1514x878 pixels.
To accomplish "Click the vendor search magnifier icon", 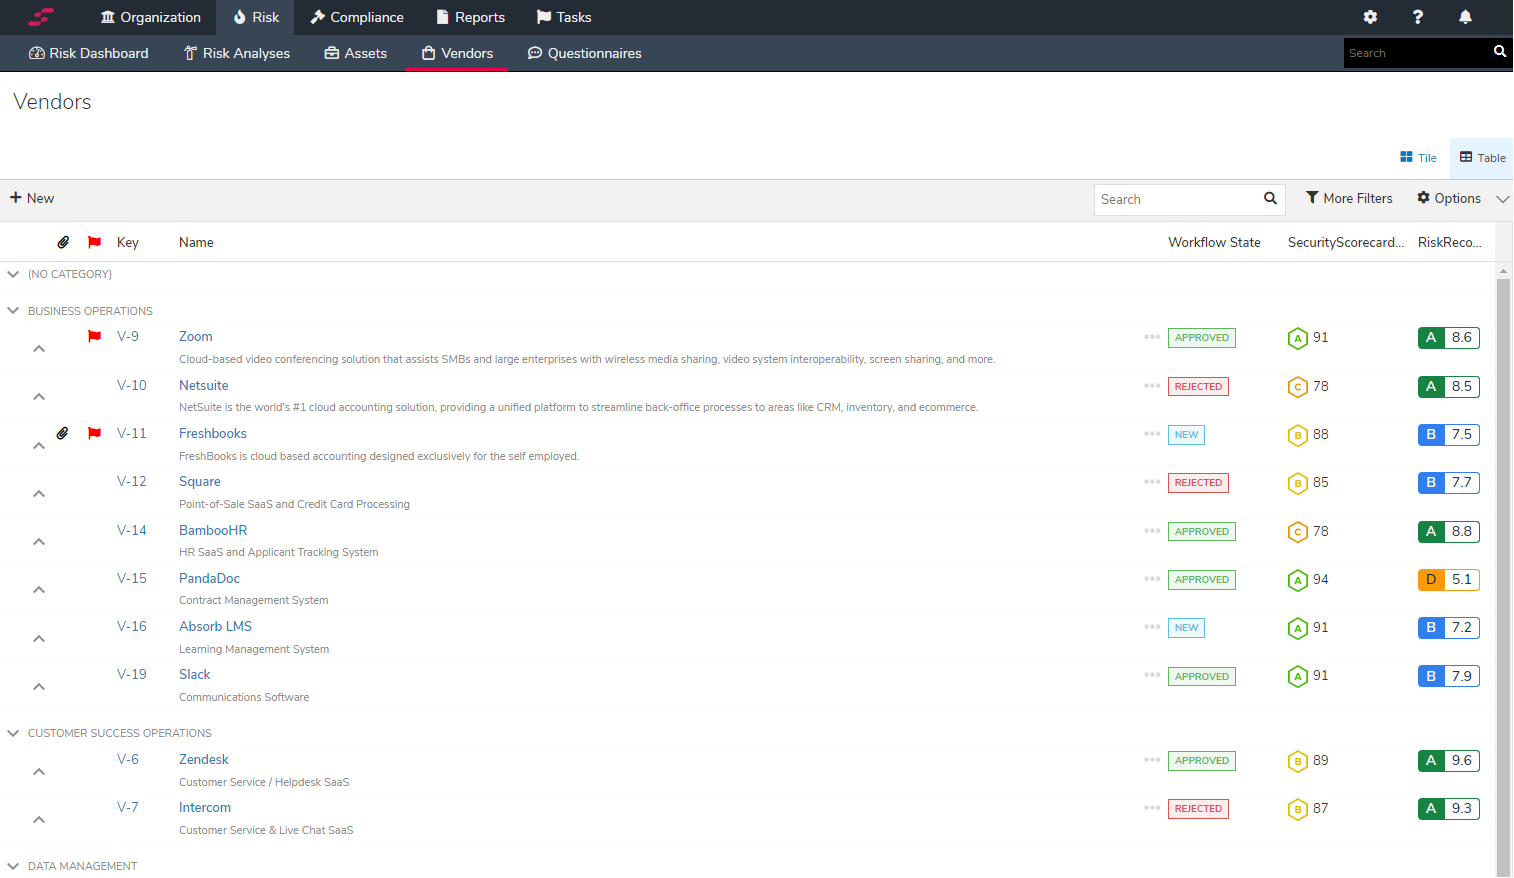I will pos(1270,199).
